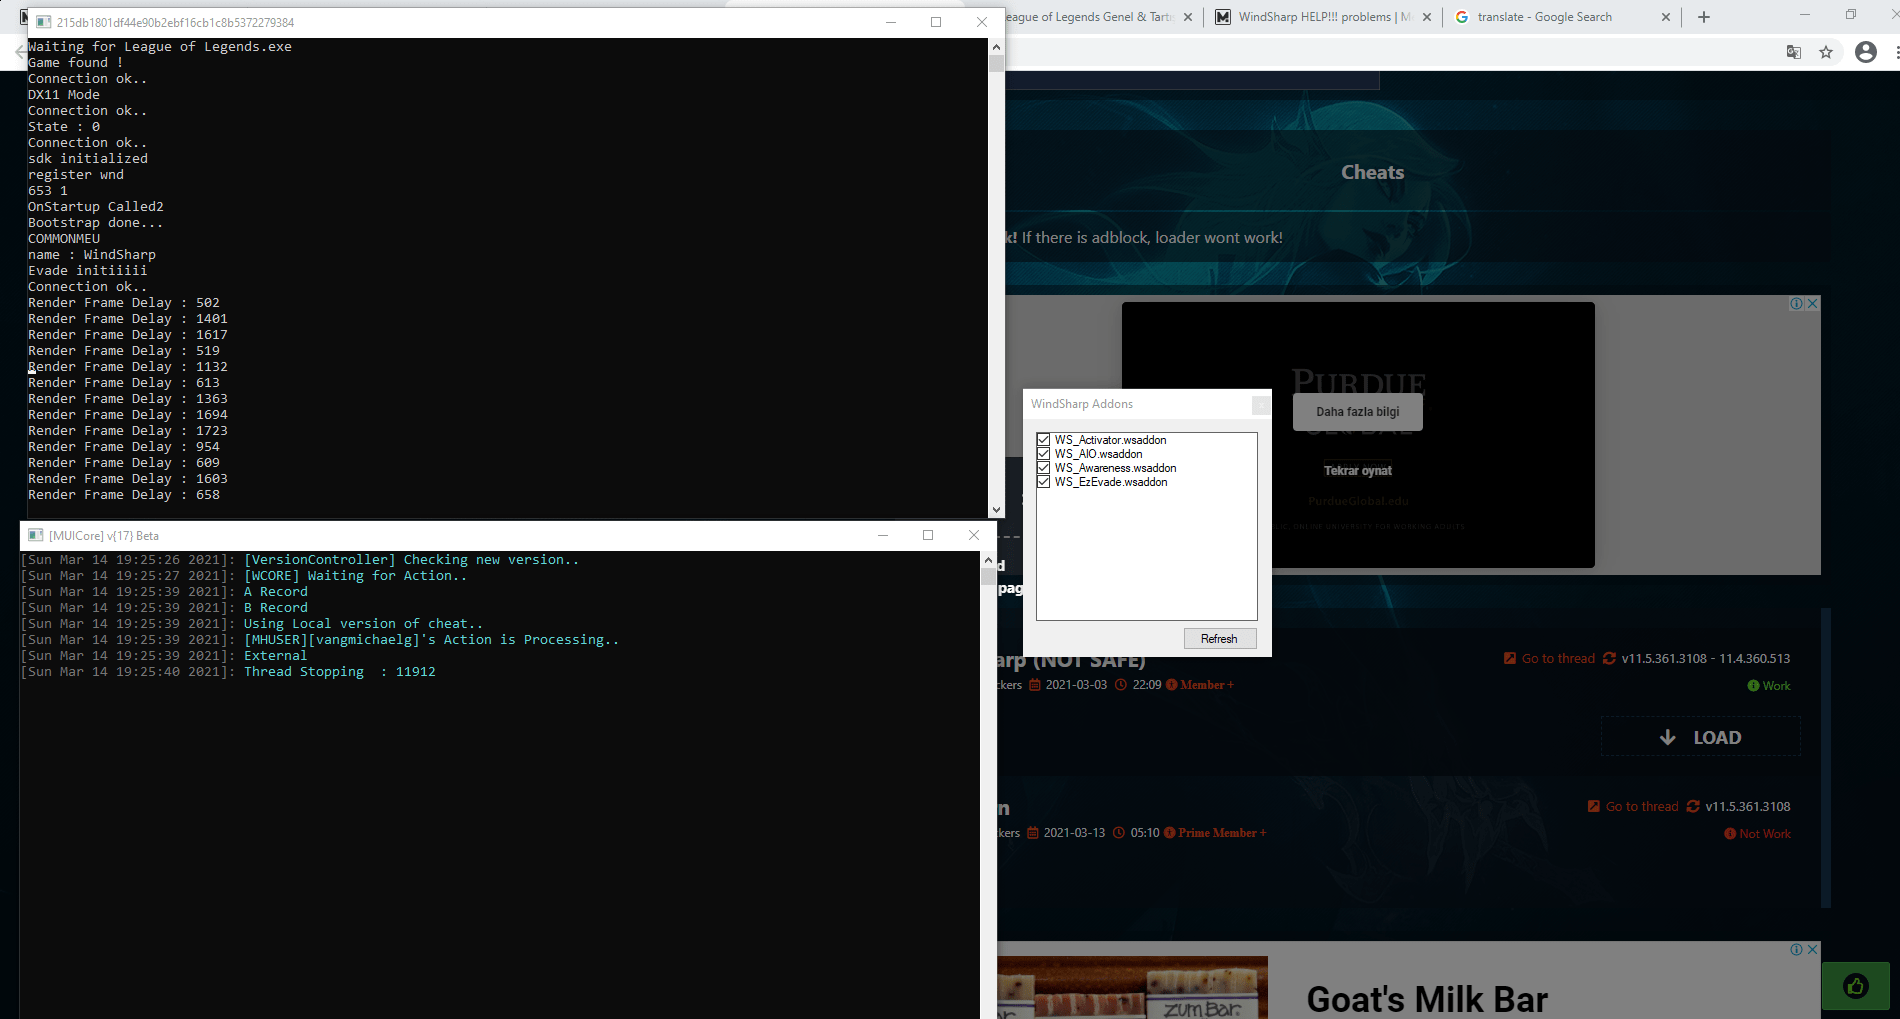Open Go to thread link for Not Work cheat
The height and width of the screenshot is (1019, 1900).
pos(1642,806)
